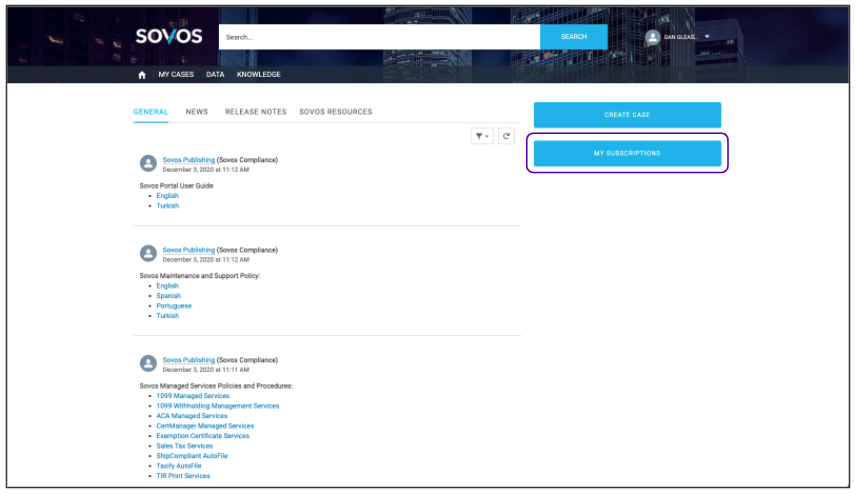Click the avatar on Managed Services post
The image size is (857, 494).
[x=148, y=363]
